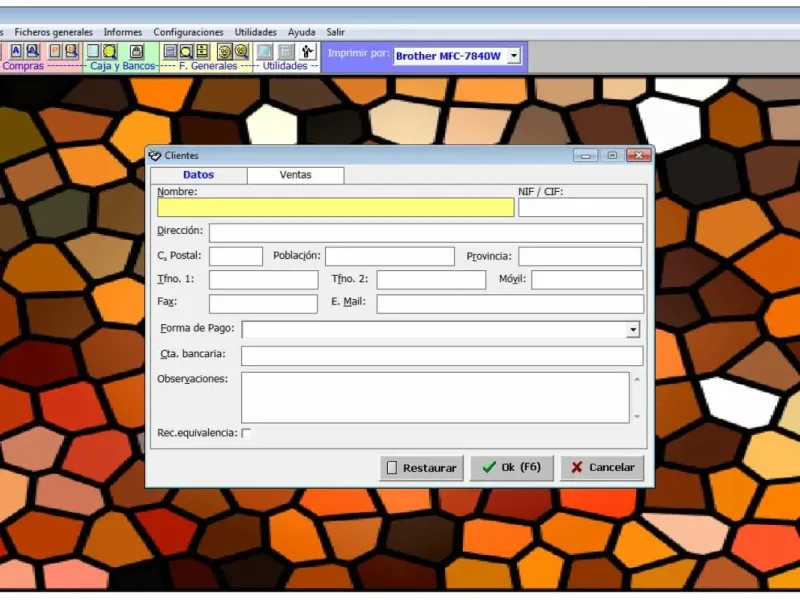Screen dimensions: 800x600
Task: Click the Observaciones text area
Action: 435,397
